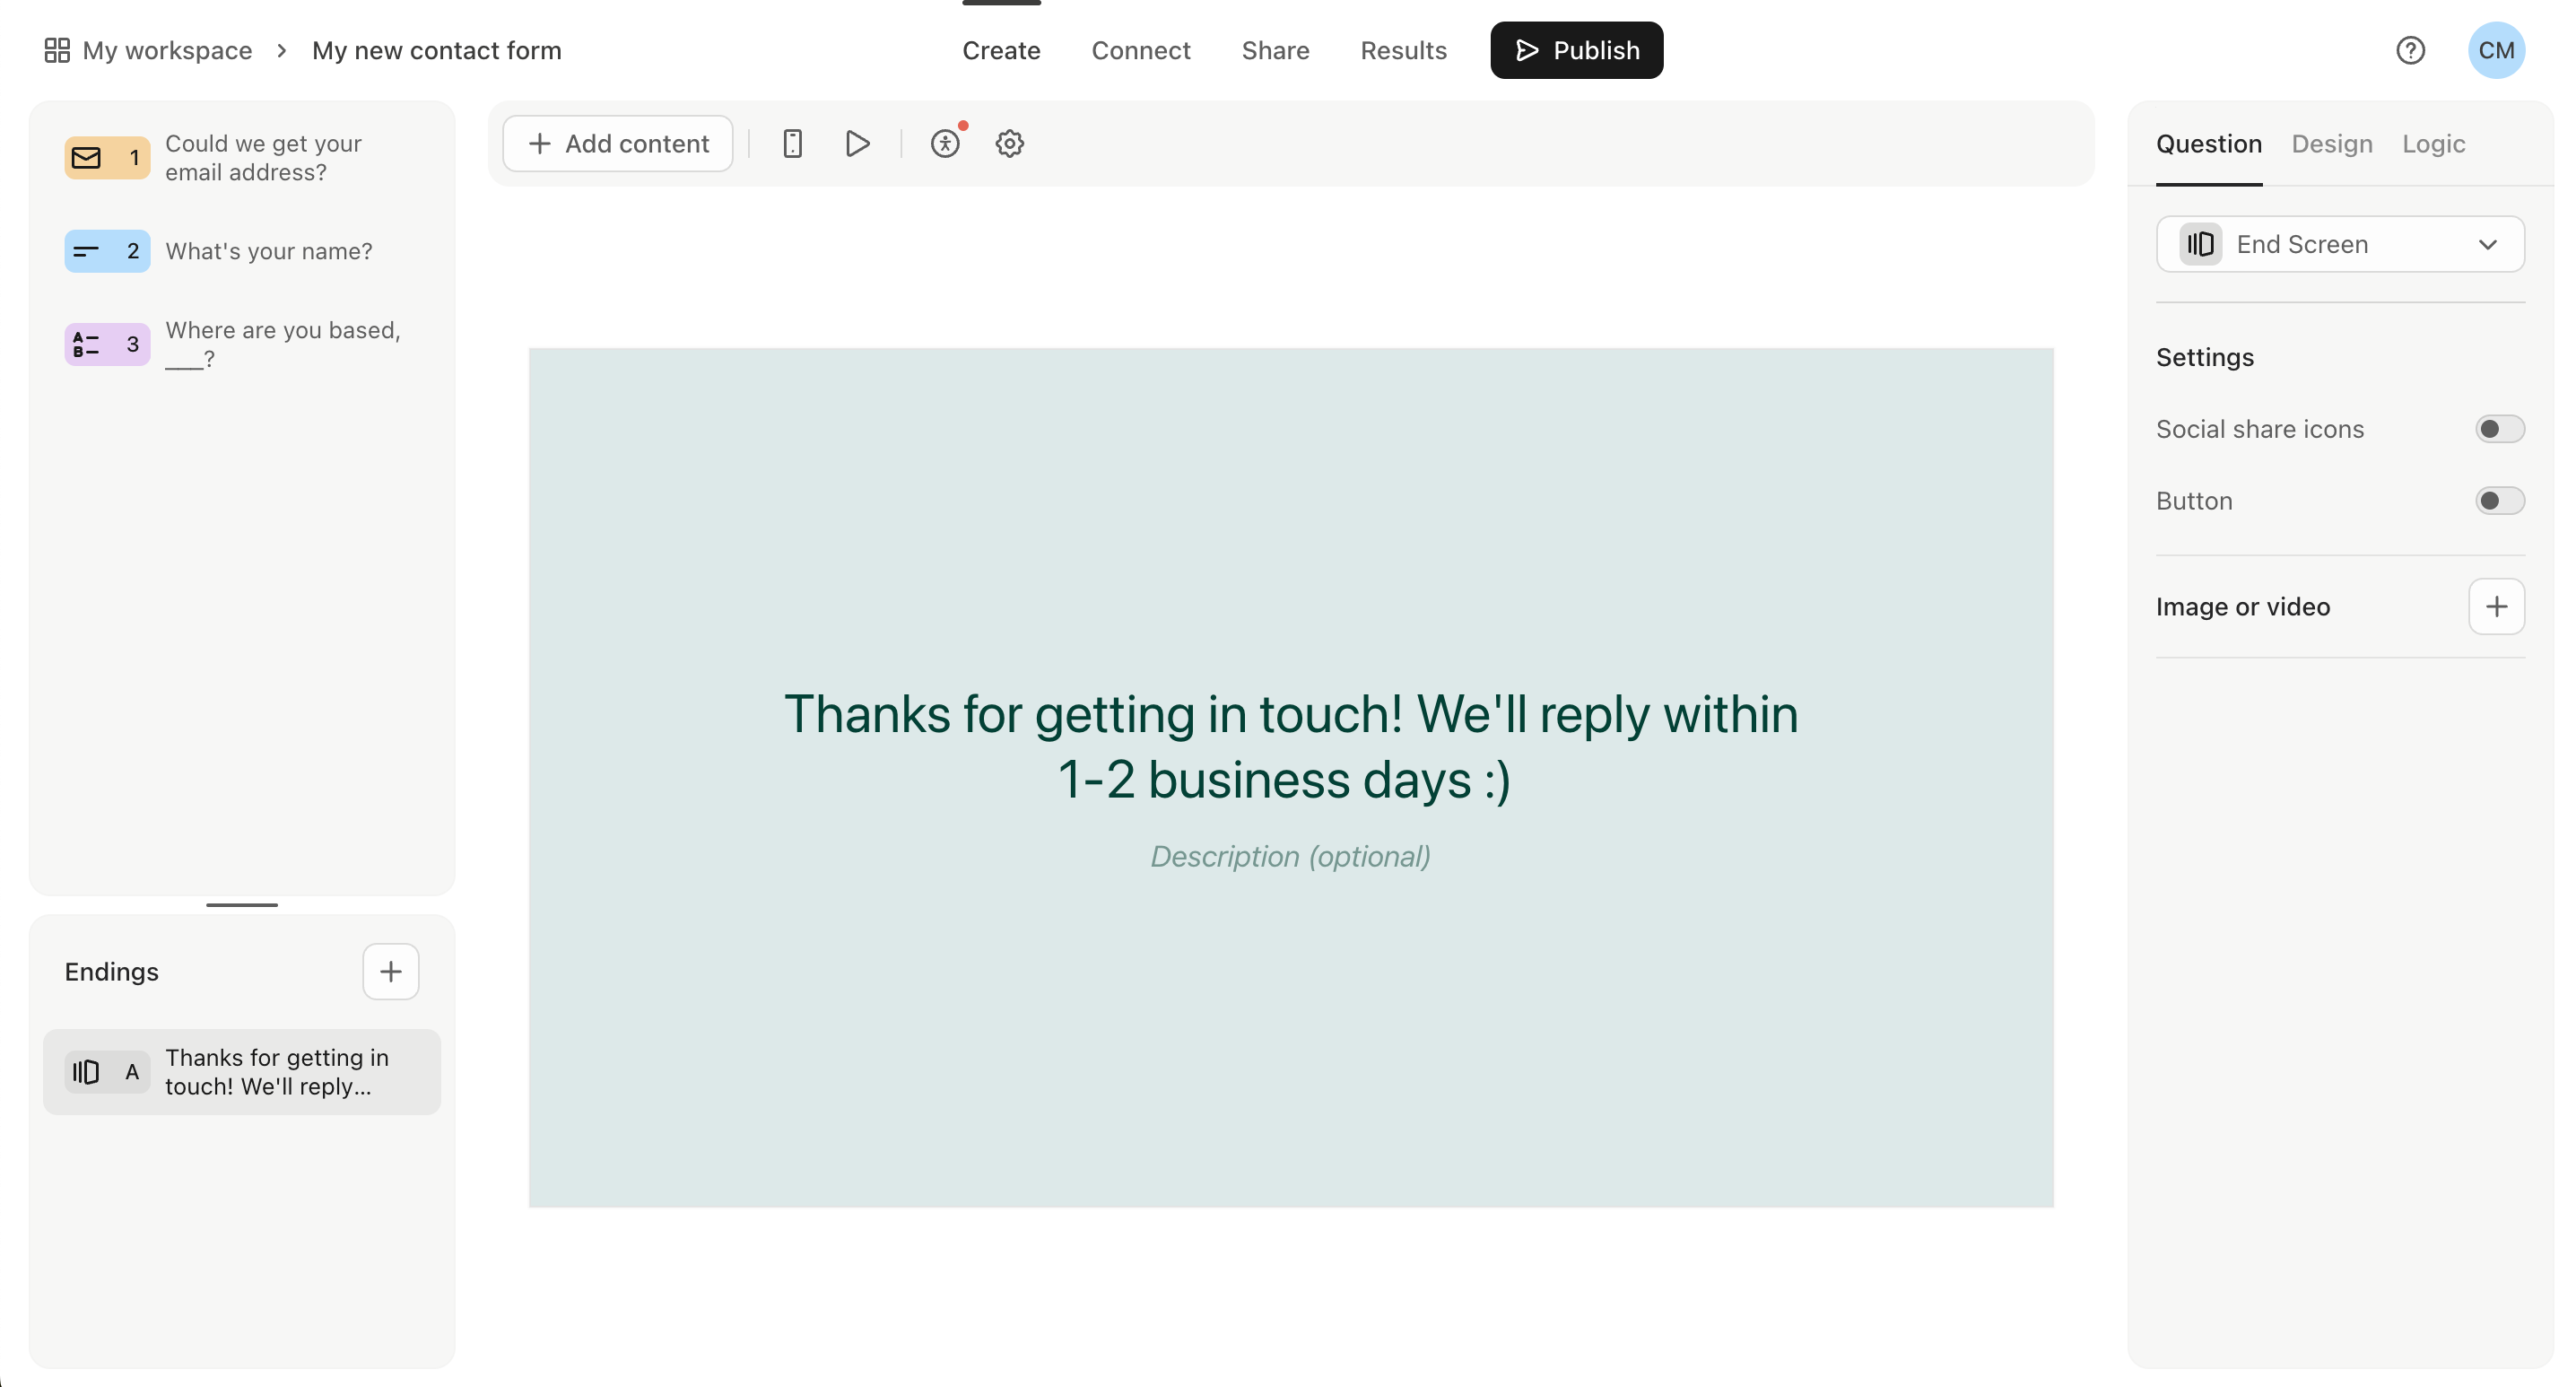Enable the Social share icons toggle
Screen dimensions: 2576x1387
2498,428
